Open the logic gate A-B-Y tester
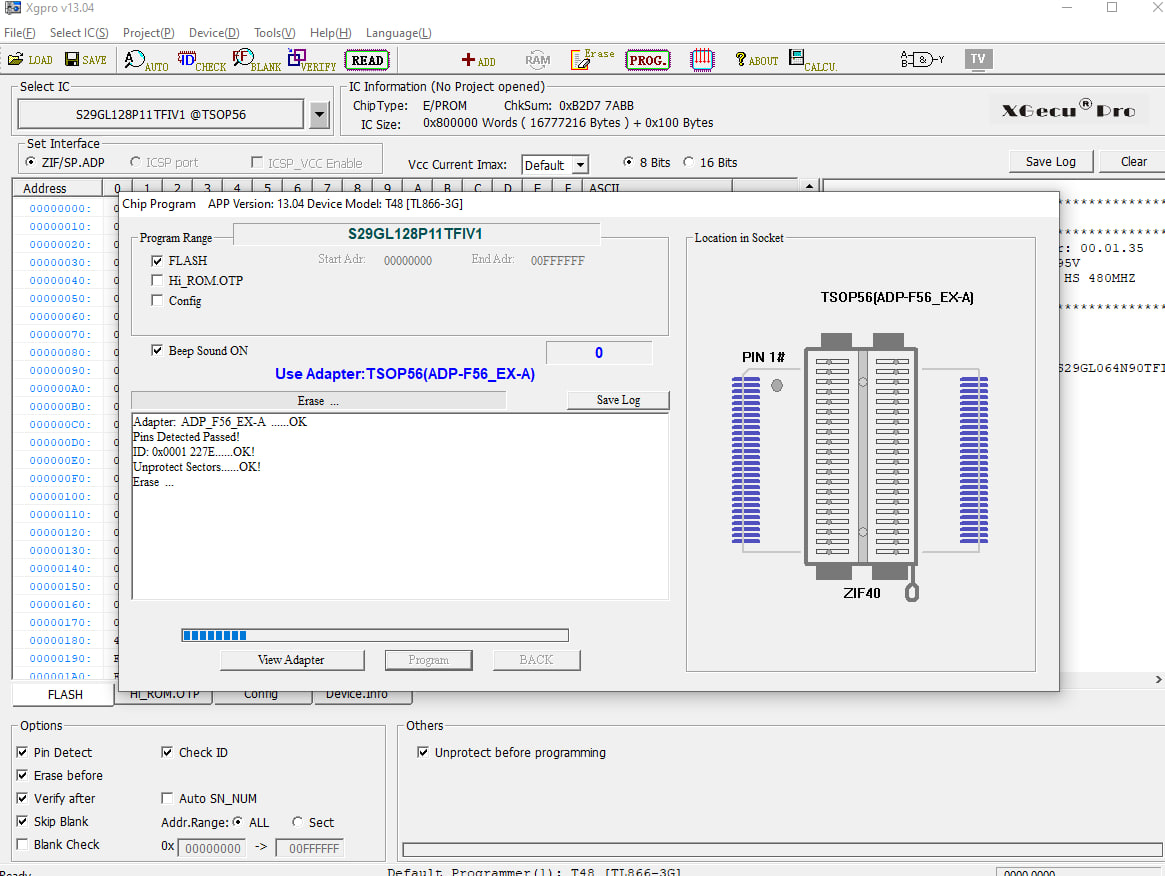The height and width of the screenshot is (876, 1165). click(919, 59)
